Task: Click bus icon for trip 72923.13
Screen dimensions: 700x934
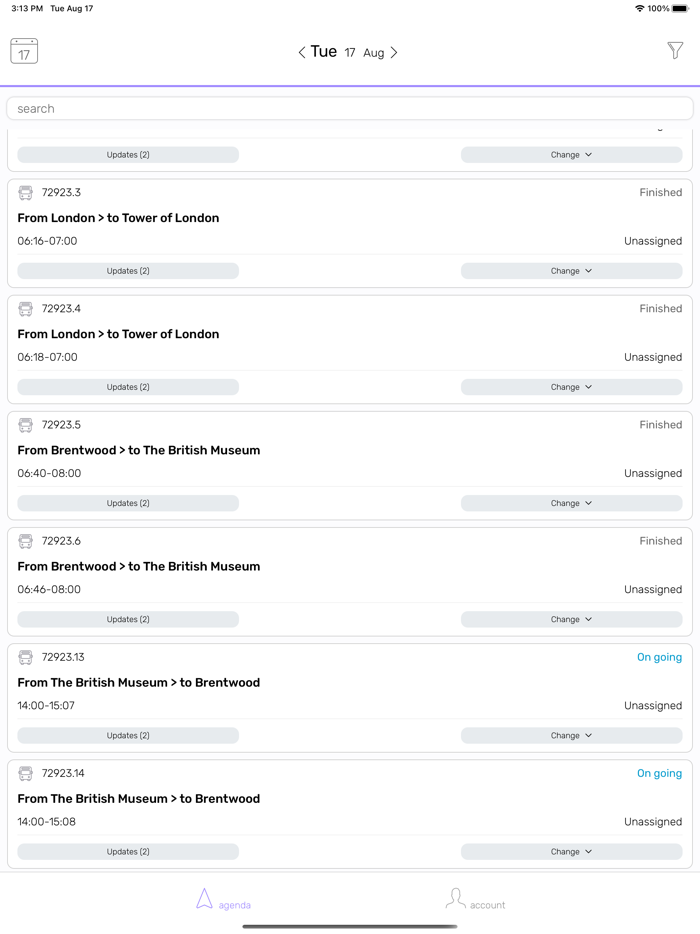Action: (26, 657)
